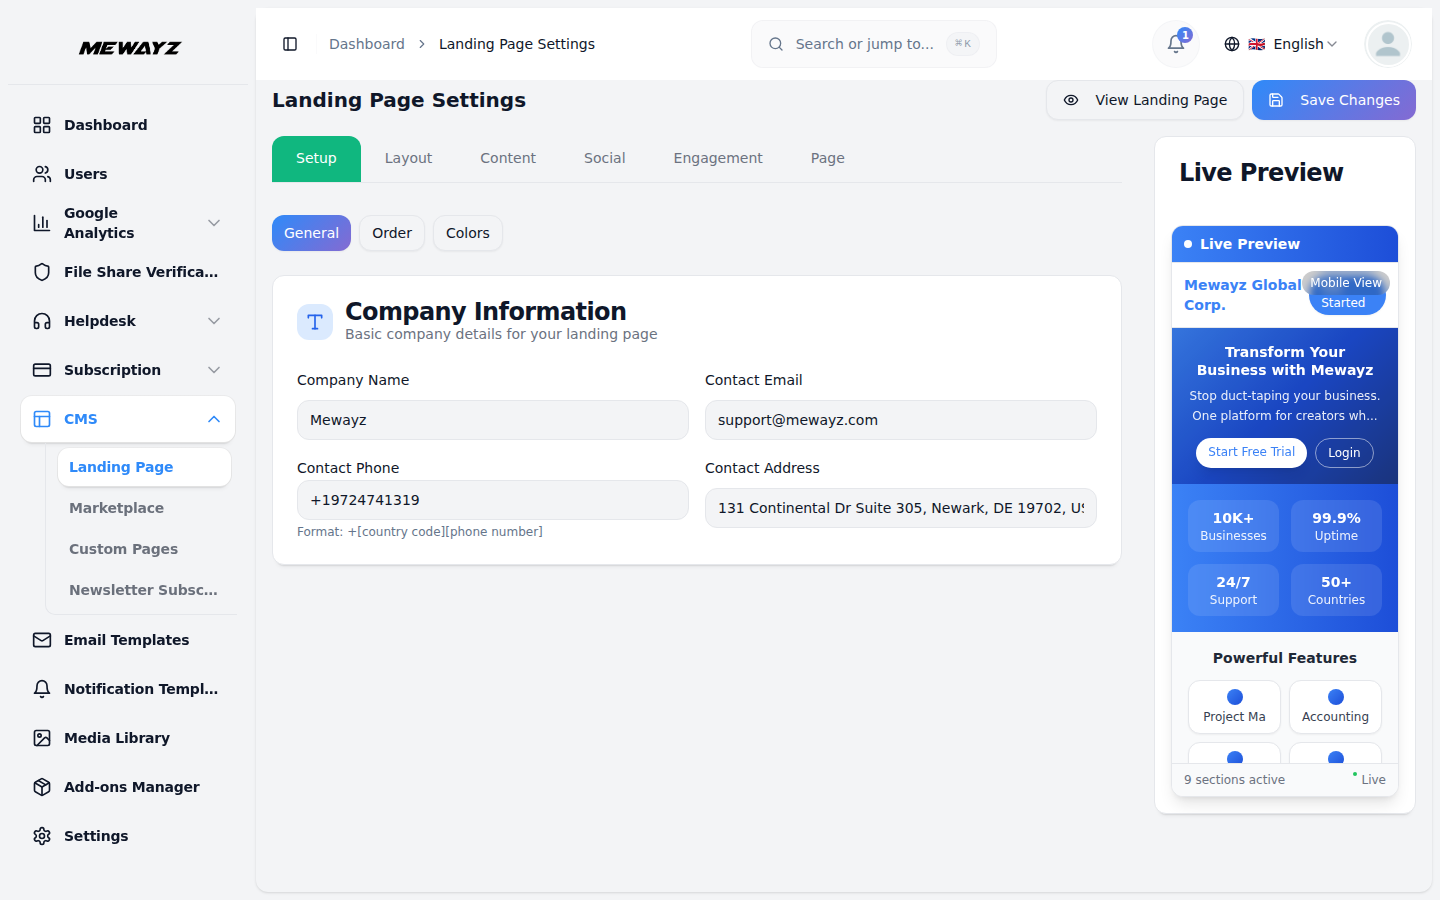Click inside the Company Name field
The width and height of the screenshot is (1440, 900).
[x=492, y=420]
